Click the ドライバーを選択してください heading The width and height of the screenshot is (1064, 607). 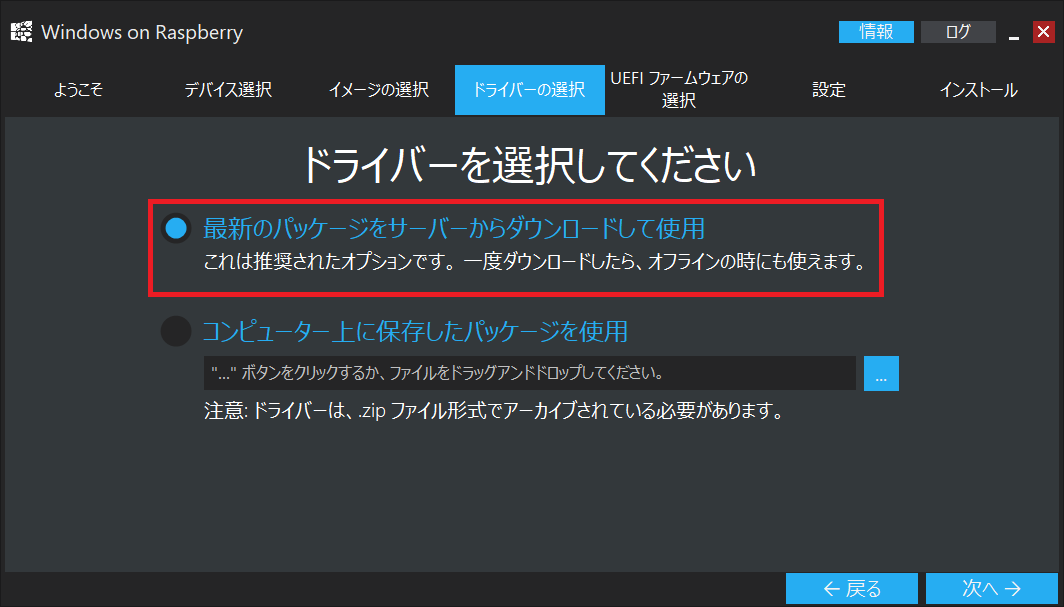[x=529, y=165]
